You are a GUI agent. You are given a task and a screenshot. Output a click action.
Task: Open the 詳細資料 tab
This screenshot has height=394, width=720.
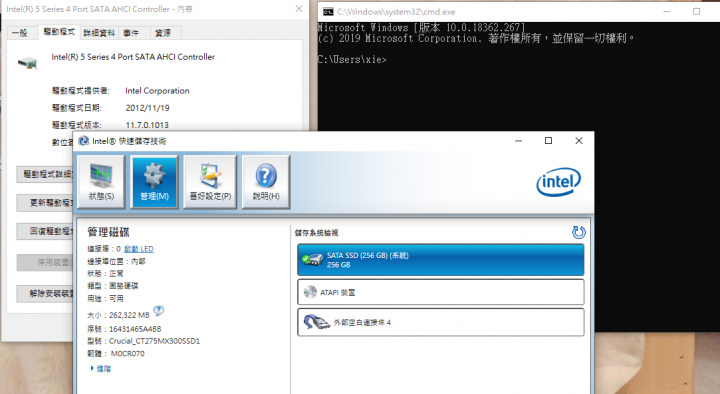pyautogui.click(x=99, y=33)
